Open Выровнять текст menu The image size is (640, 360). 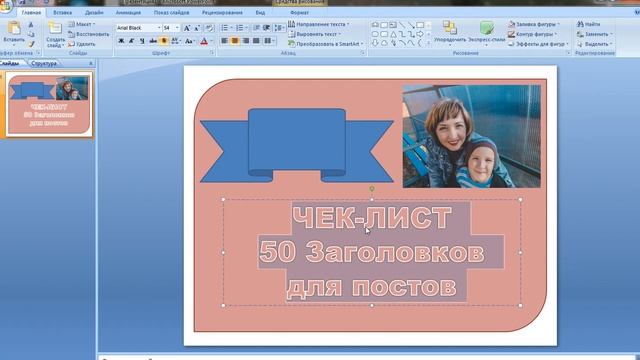(314, 34)
